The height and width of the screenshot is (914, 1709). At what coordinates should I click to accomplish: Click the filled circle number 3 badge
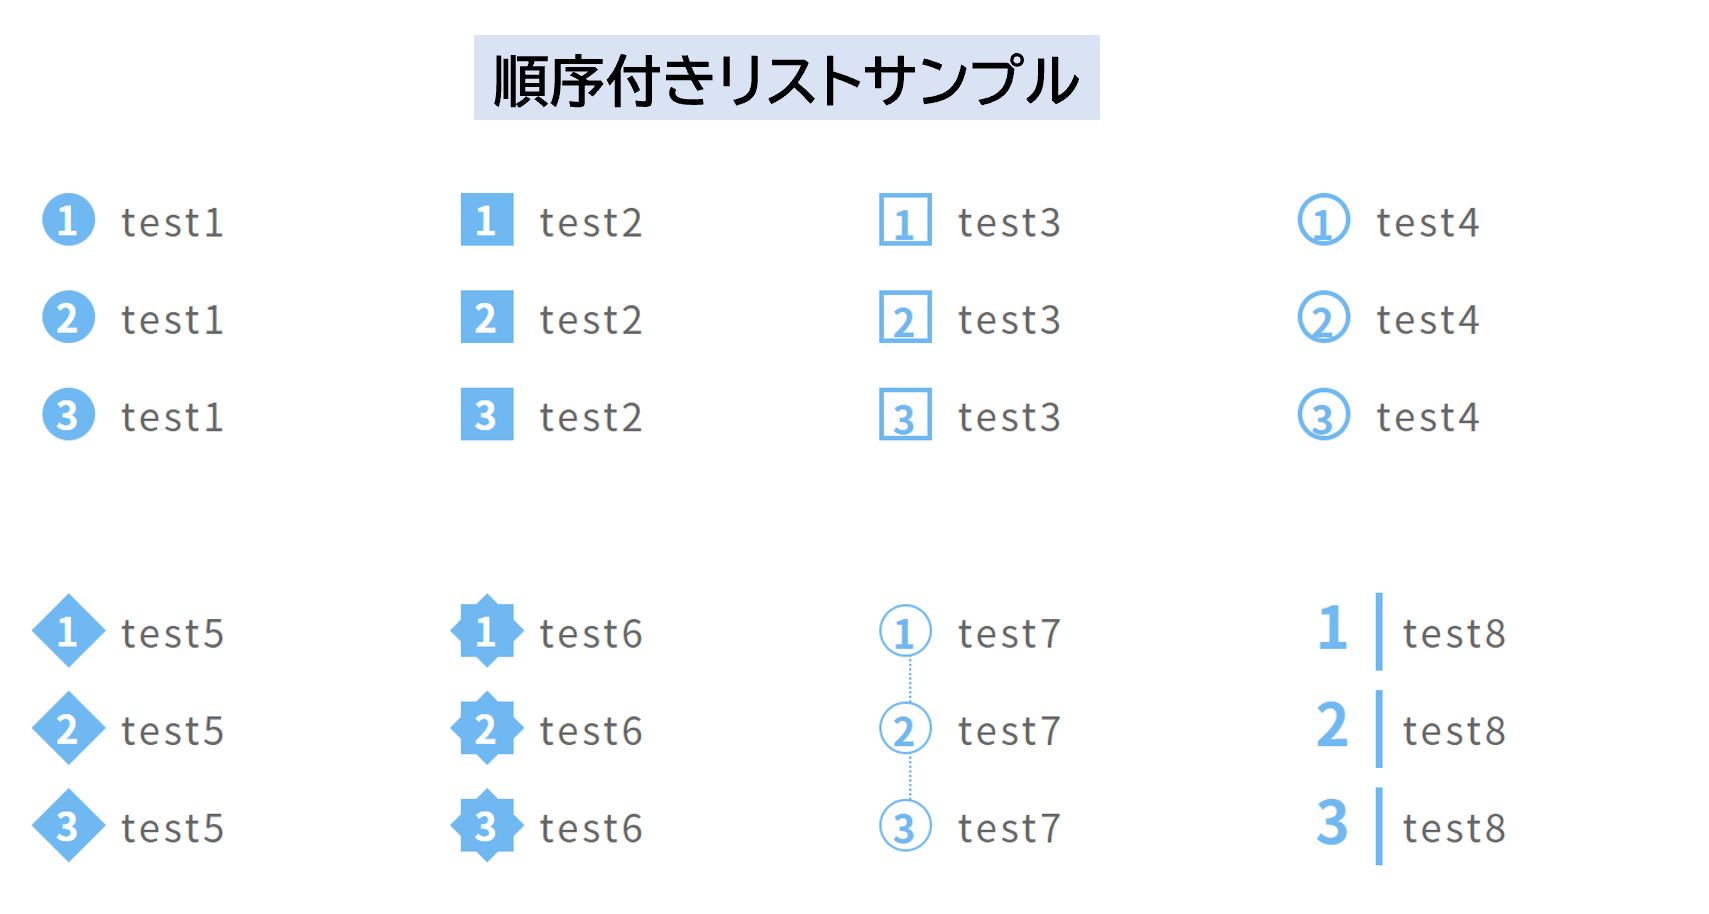[68, 415]
